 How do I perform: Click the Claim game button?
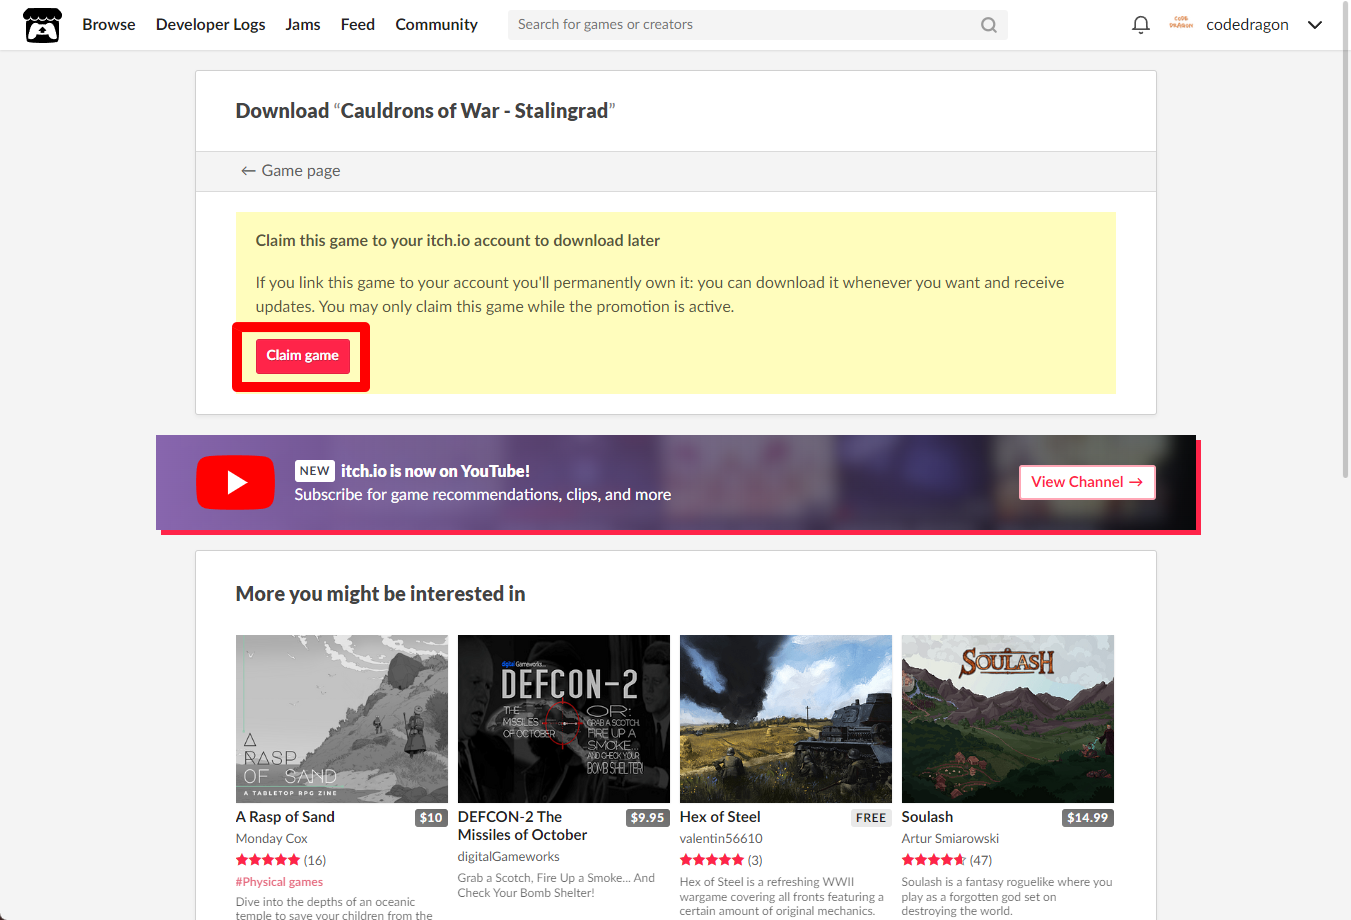(302, 356)
